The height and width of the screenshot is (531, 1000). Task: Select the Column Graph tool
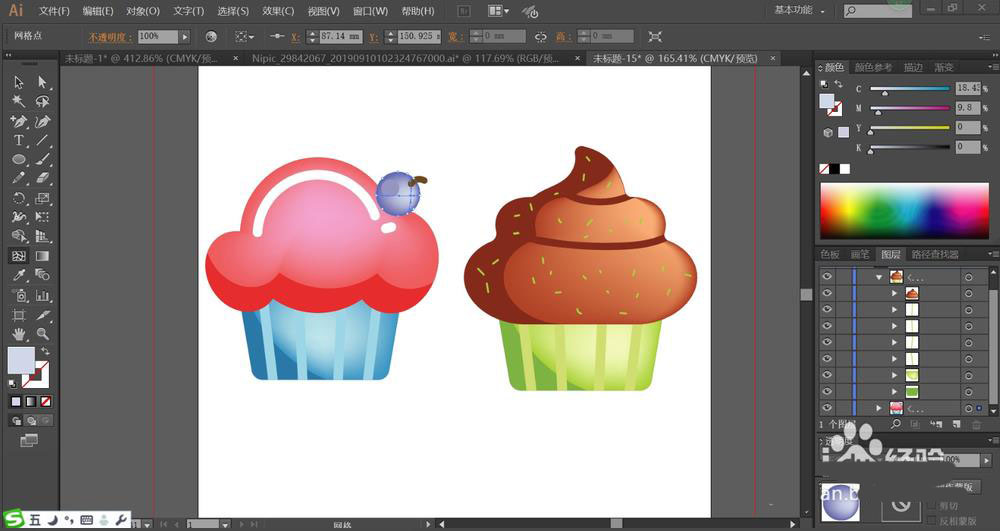(42, 295)
